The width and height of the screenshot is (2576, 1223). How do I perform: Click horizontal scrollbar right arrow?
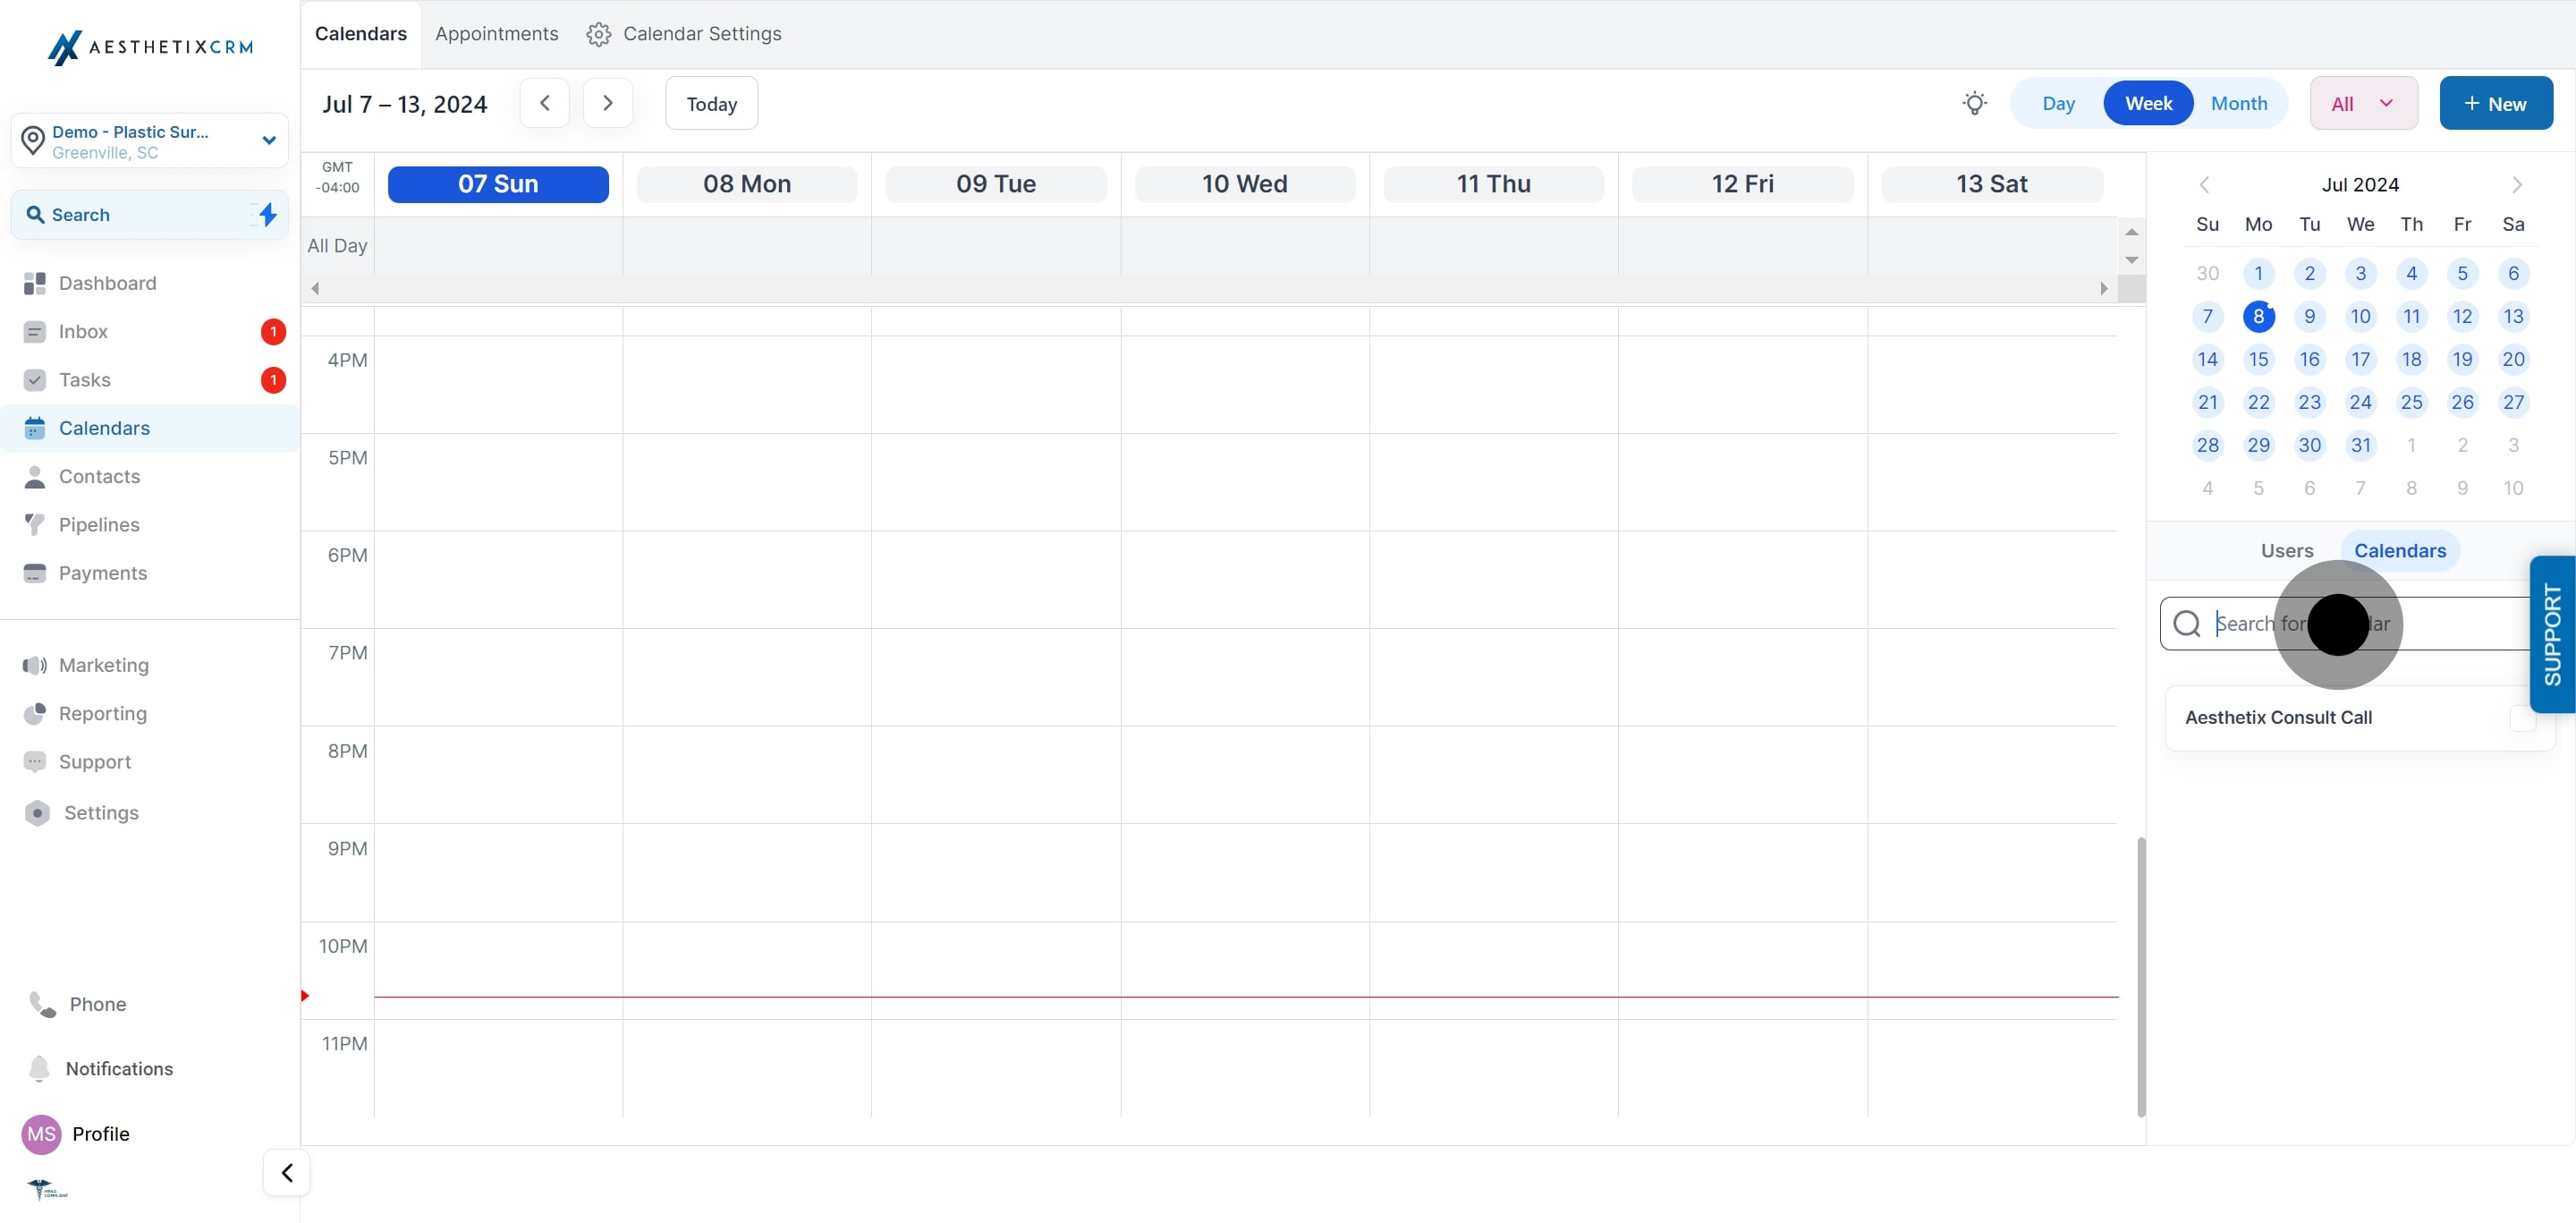[x=2104, y=288]
